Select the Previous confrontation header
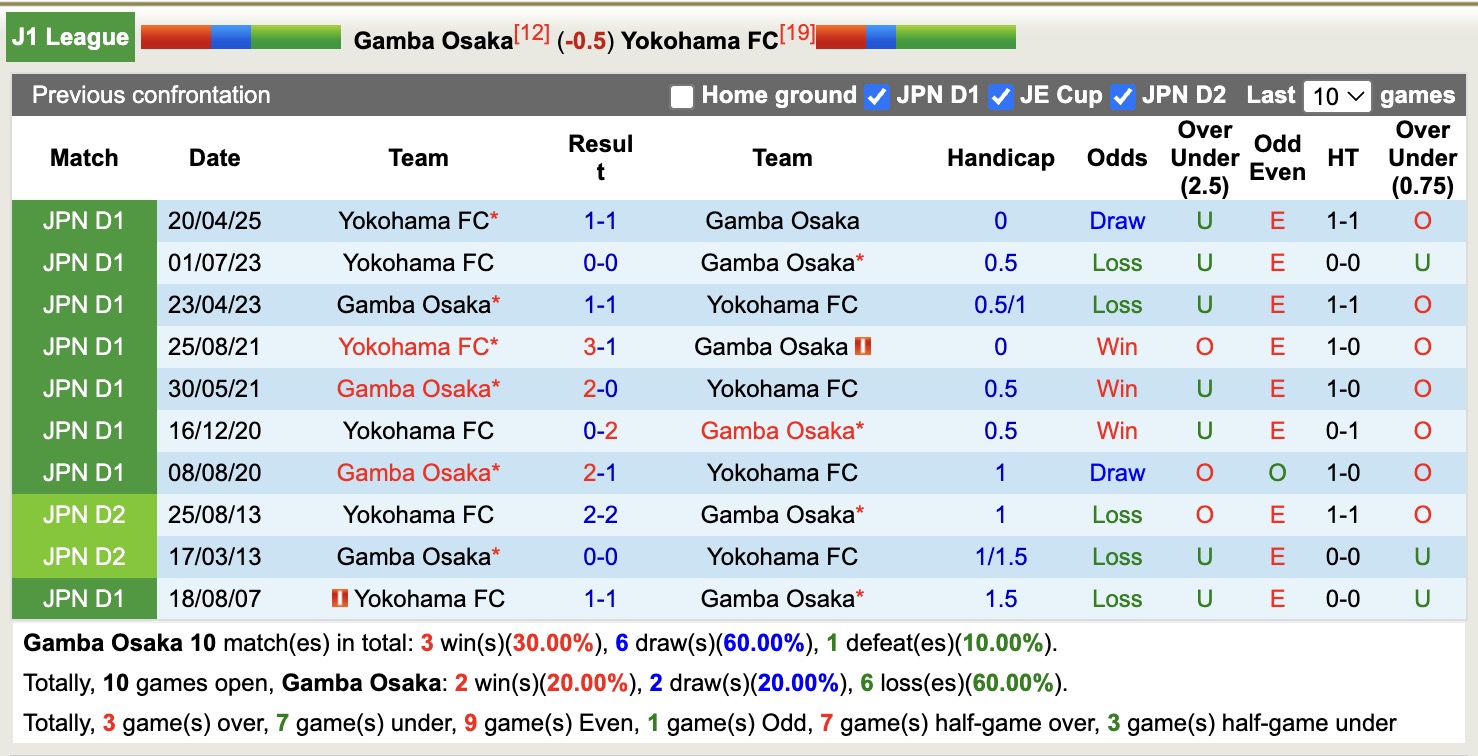The image size is (1478, 756). (151, 96)
